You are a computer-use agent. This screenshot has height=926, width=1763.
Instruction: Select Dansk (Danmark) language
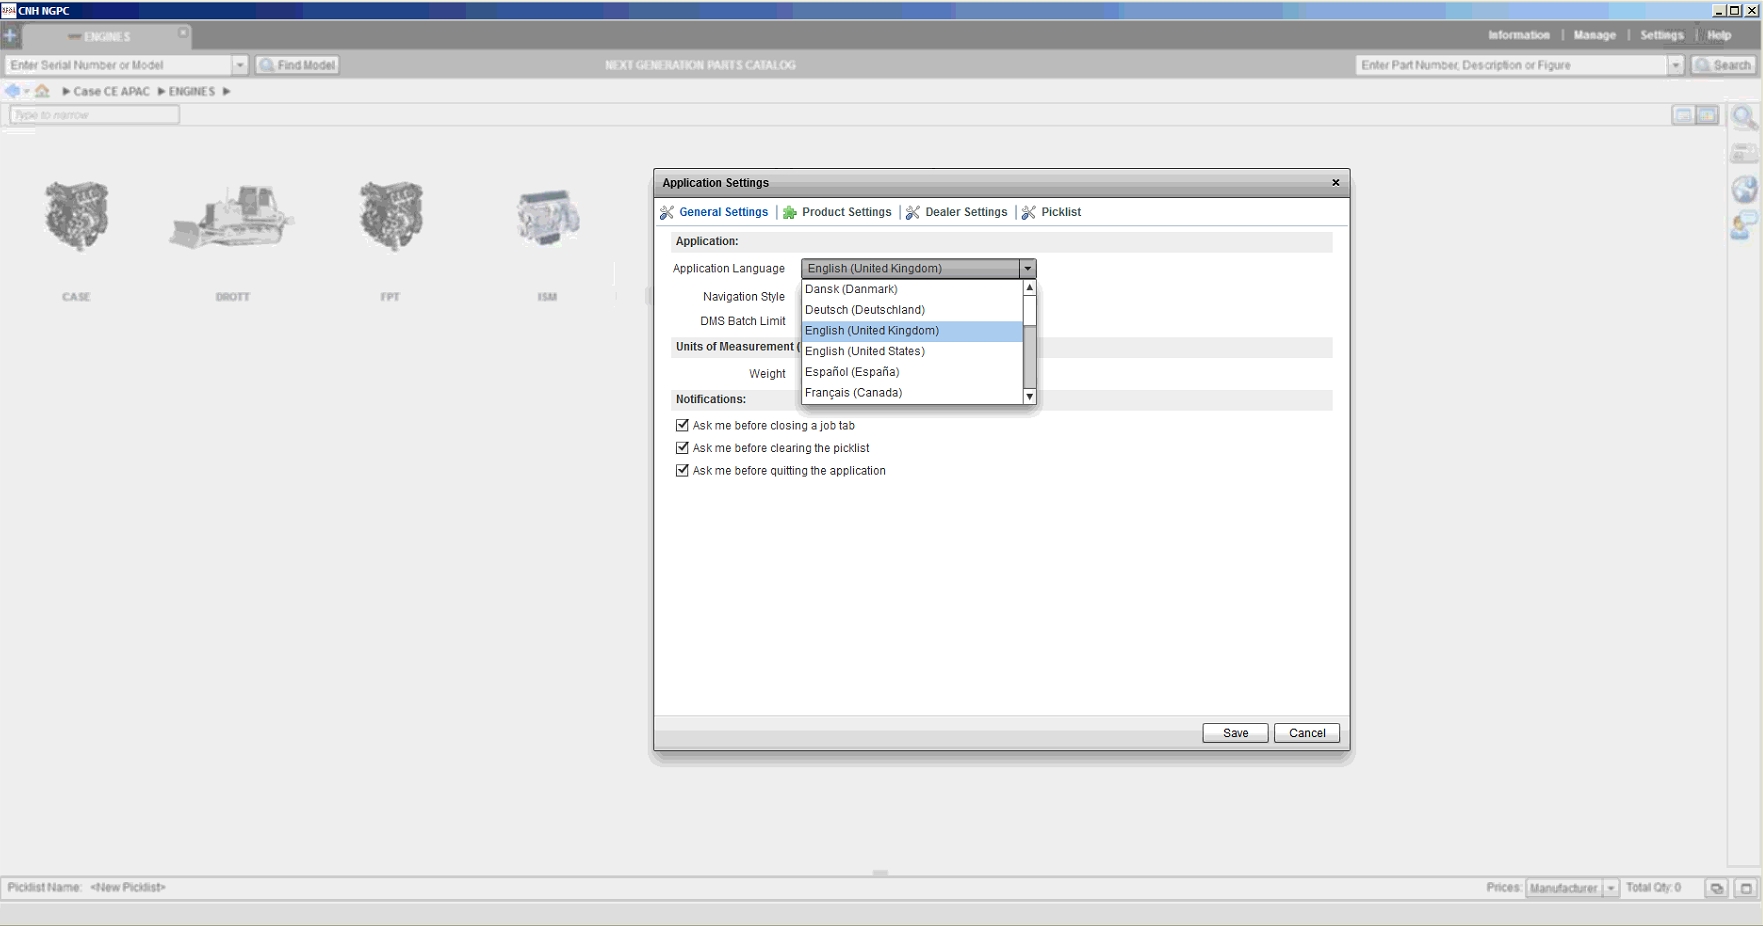(x=912, y=289)
